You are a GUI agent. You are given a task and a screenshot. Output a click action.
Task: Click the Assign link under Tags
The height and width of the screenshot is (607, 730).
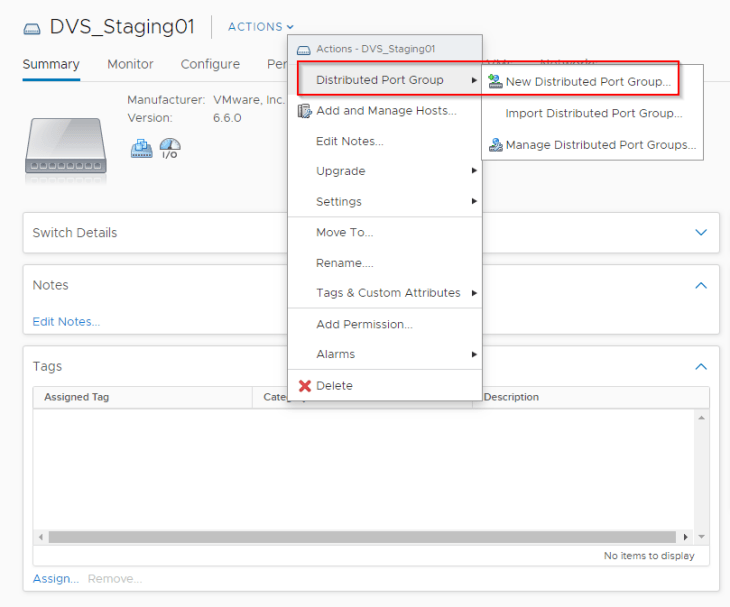click(x=55, y=579)
